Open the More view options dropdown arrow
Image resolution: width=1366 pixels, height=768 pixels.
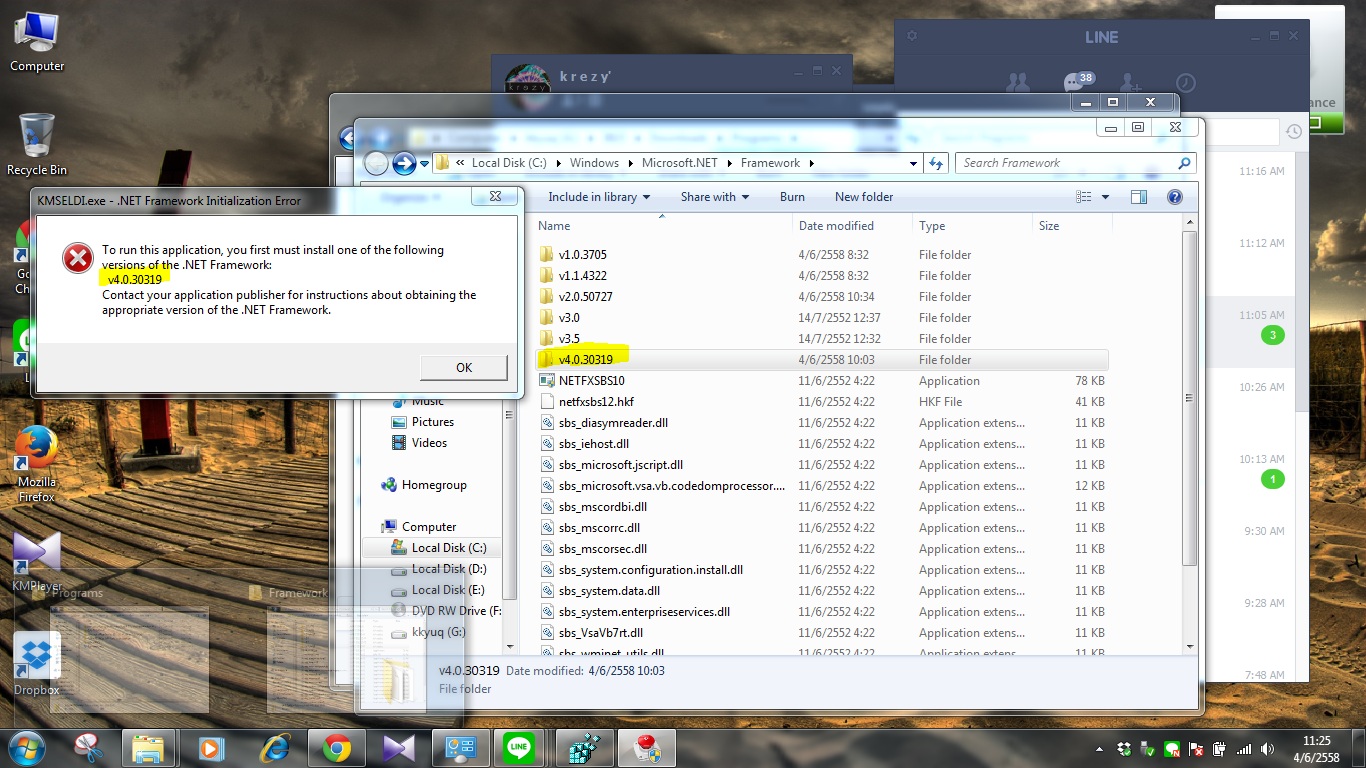pyautogui.click(x=1105, y=197)
